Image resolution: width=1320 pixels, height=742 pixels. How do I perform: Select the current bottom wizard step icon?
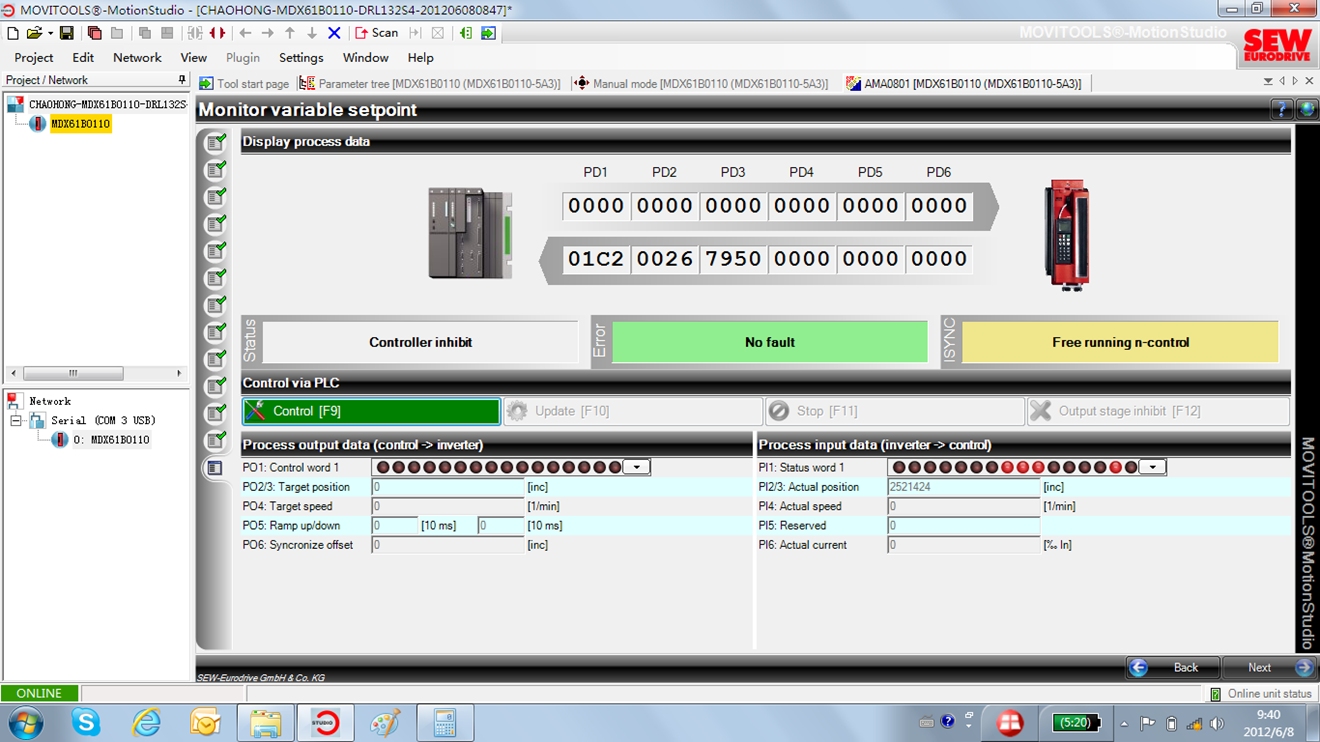215,467
